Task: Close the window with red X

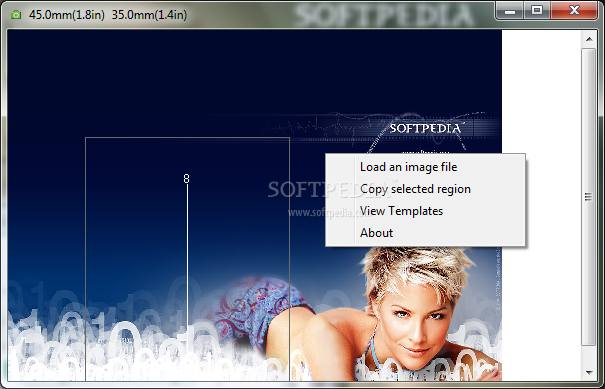Action: click(x=574, y=11)
